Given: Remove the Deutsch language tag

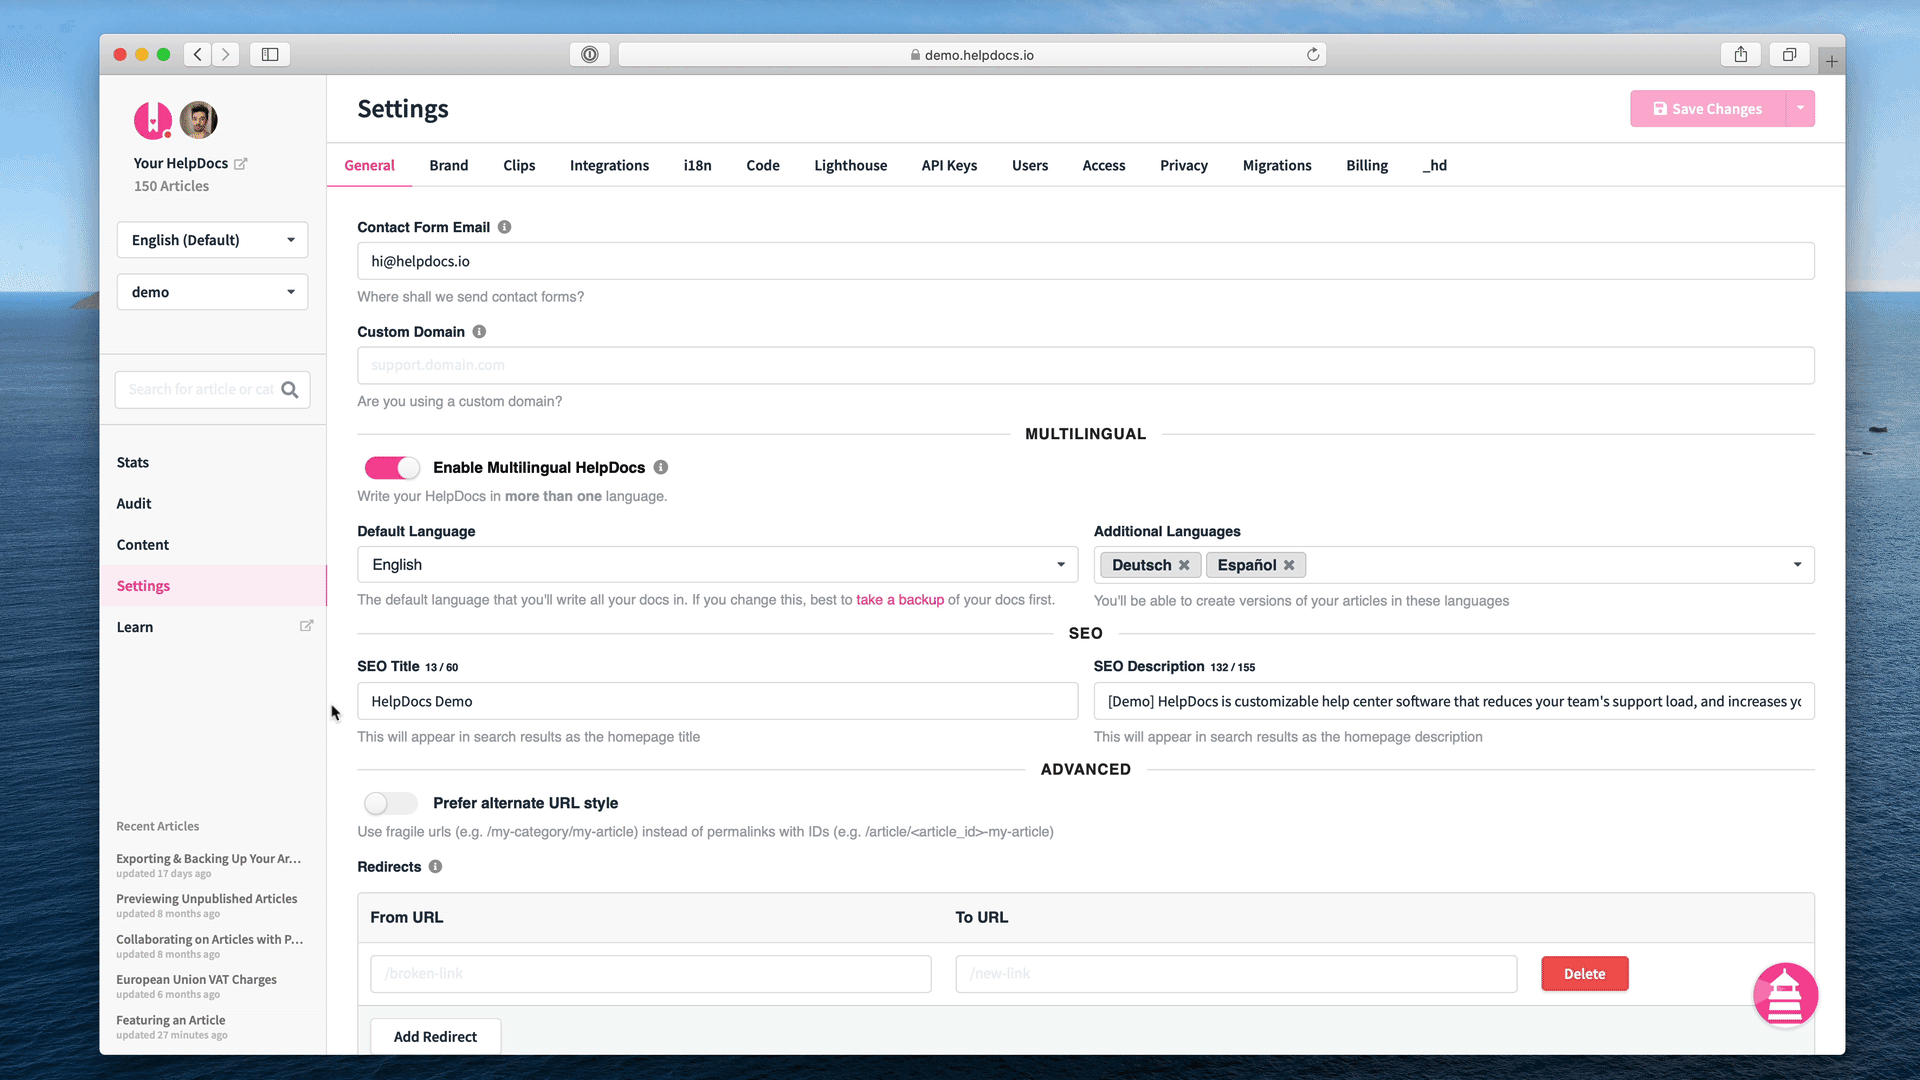Looking at the screenshot, I should coord(1184,565).
